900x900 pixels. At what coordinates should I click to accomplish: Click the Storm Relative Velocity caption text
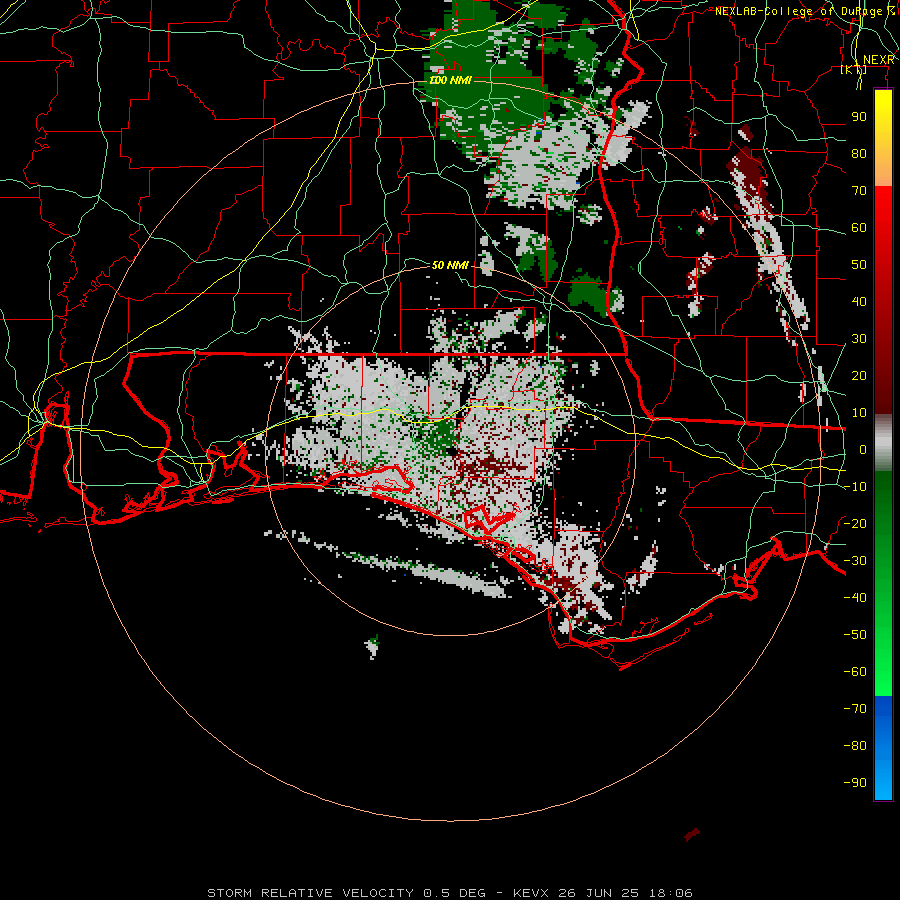click(450, 893)
